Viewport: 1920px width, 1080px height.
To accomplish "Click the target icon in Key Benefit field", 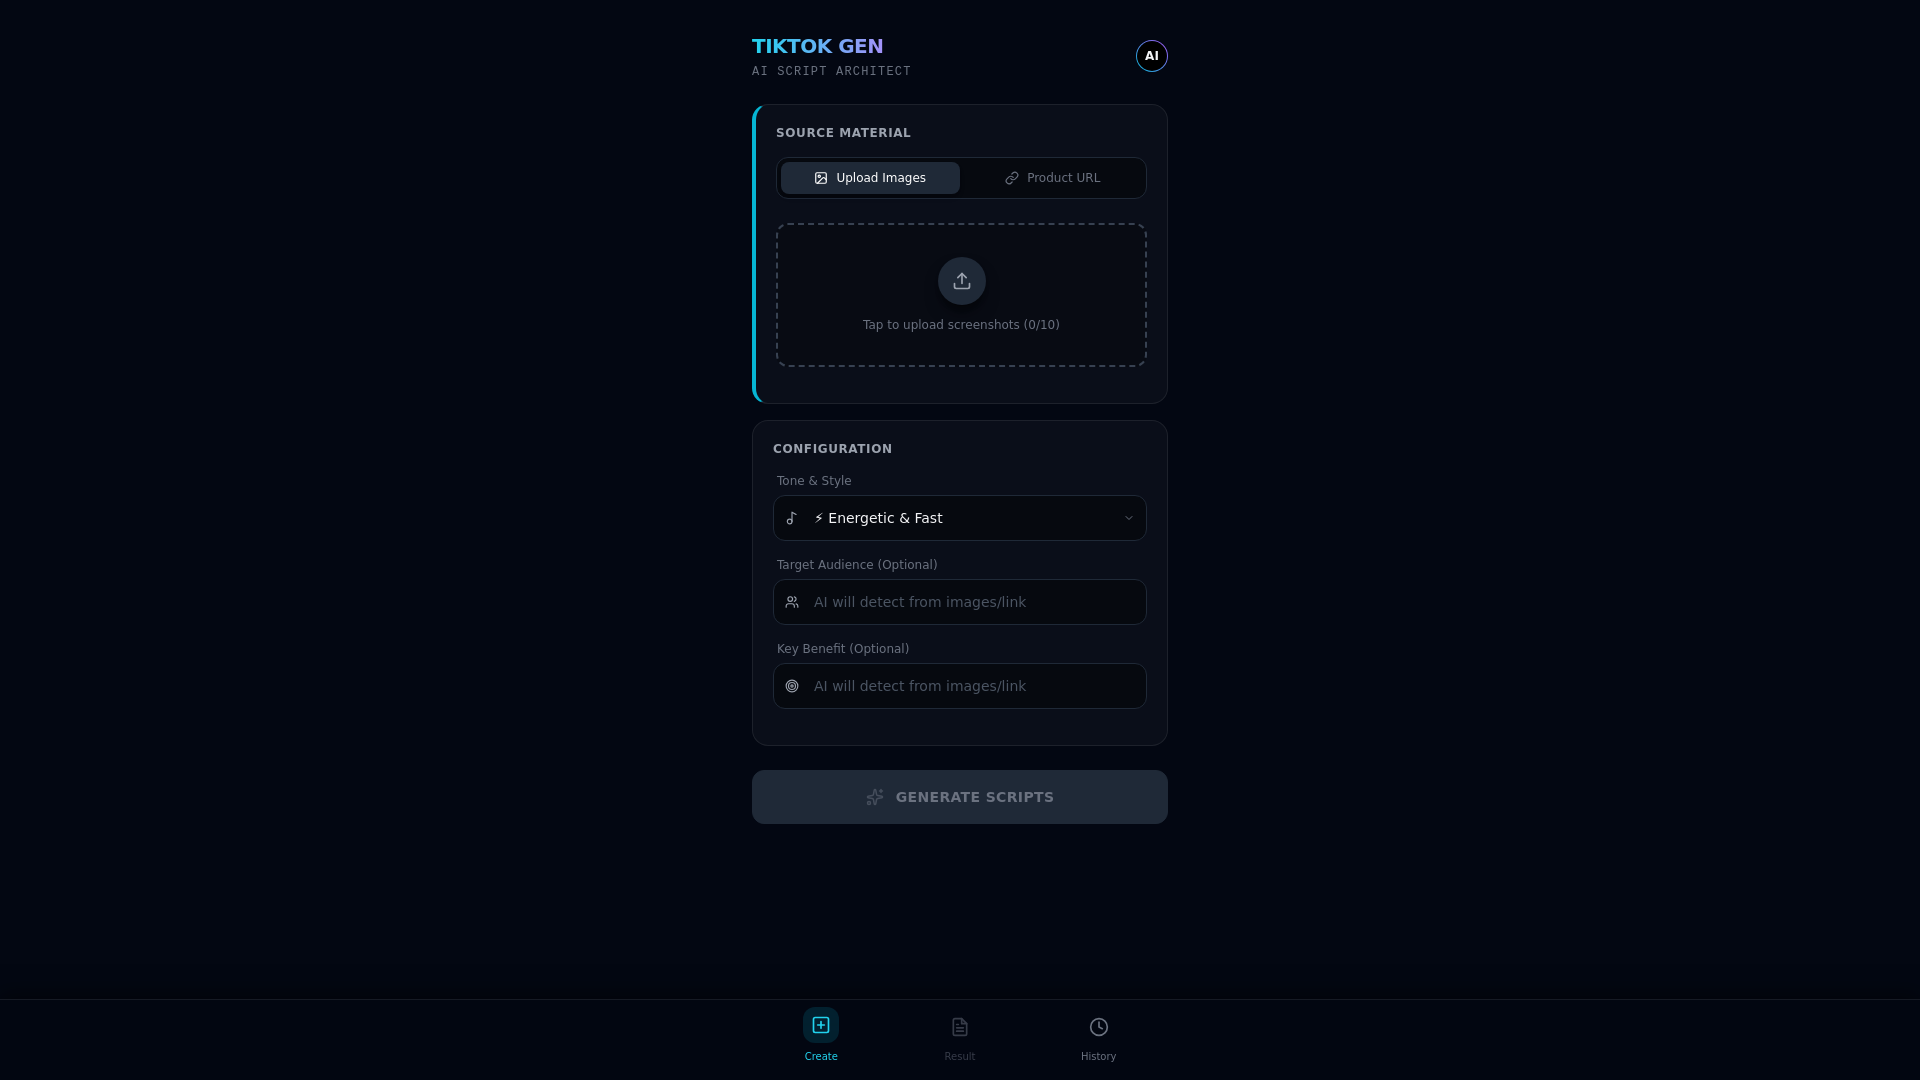I will pyautogui.click(x=792, y=686).
